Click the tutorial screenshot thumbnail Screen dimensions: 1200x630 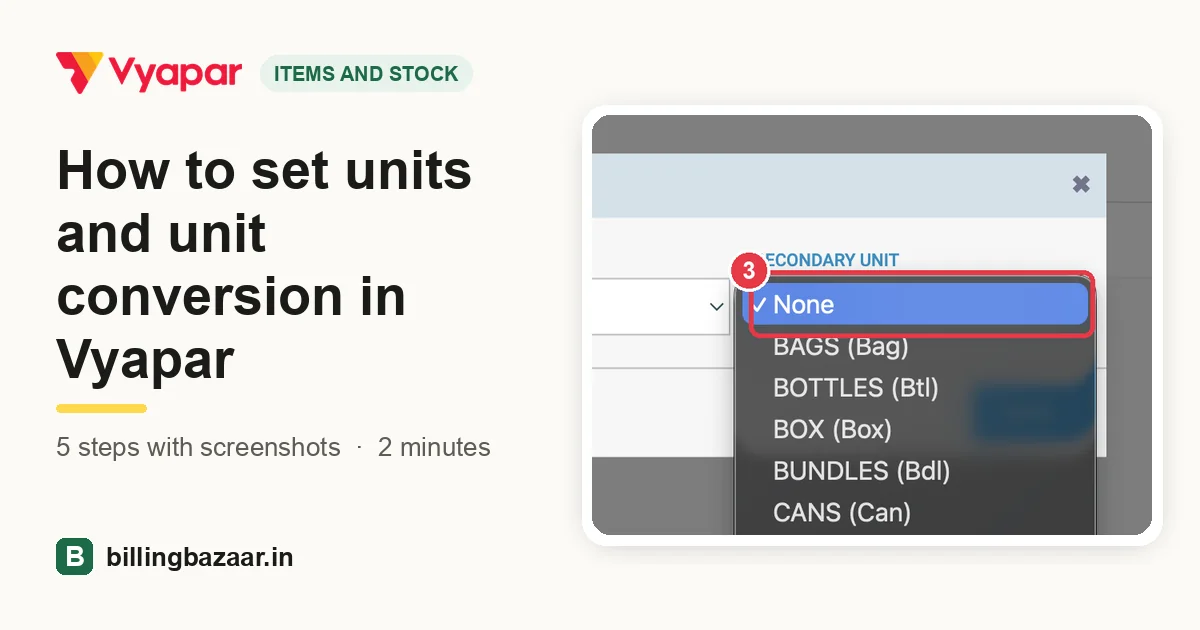pos(871,325)
